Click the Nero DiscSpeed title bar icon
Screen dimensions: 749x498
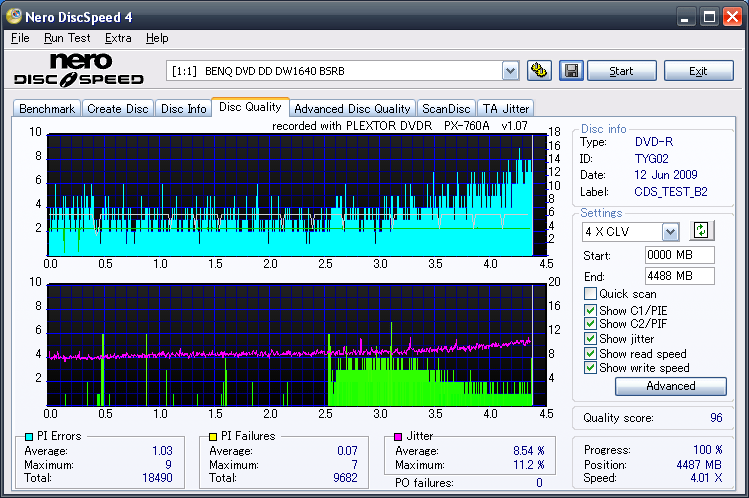13,17
